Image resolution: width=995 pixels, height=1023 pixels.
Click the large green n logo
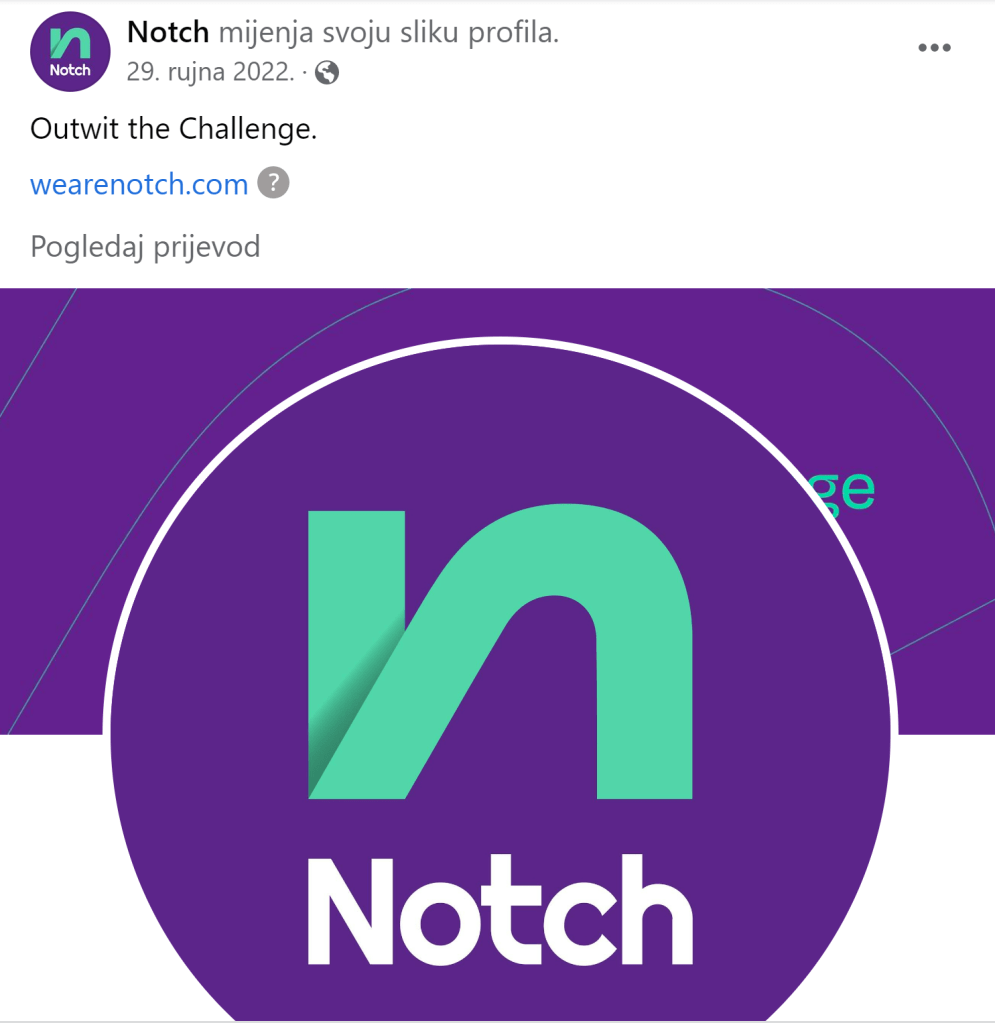click(x=500, y=651)
